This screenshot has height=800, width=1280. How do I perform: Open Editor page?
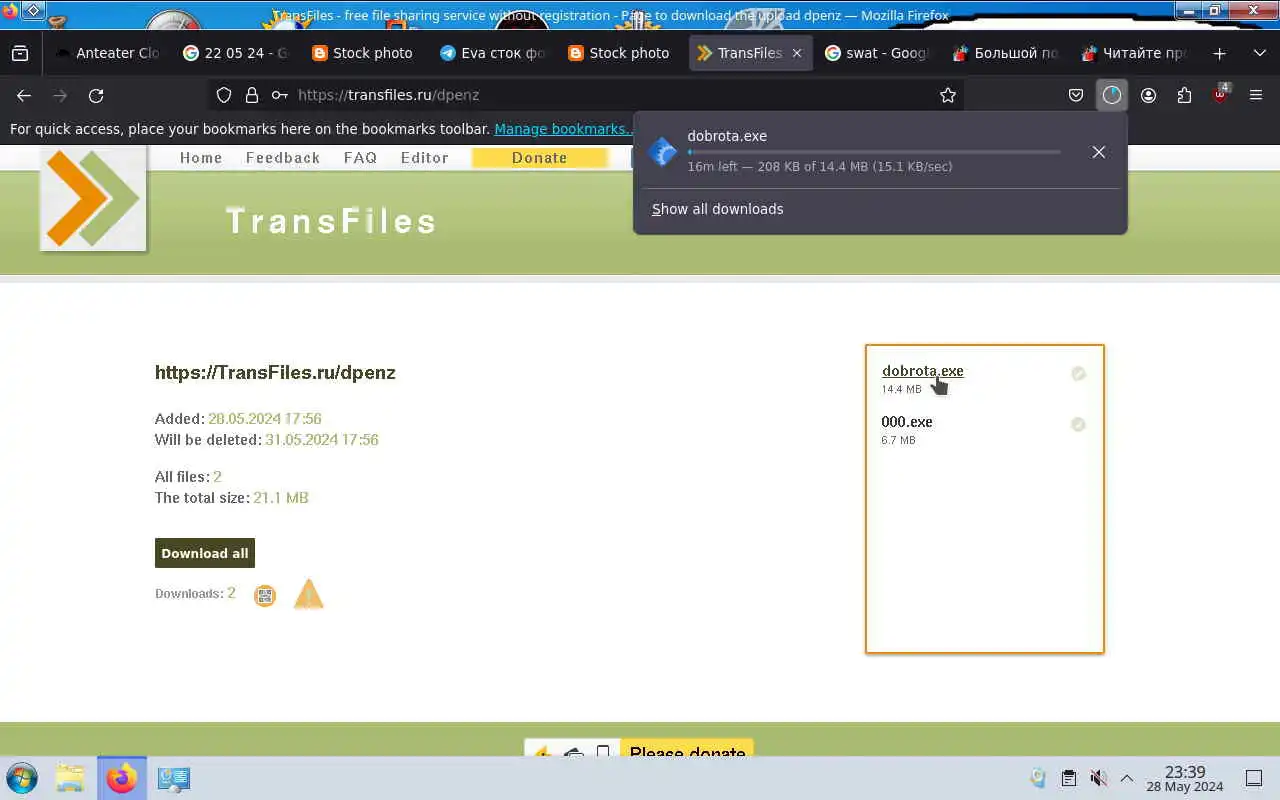click(425, 158)
